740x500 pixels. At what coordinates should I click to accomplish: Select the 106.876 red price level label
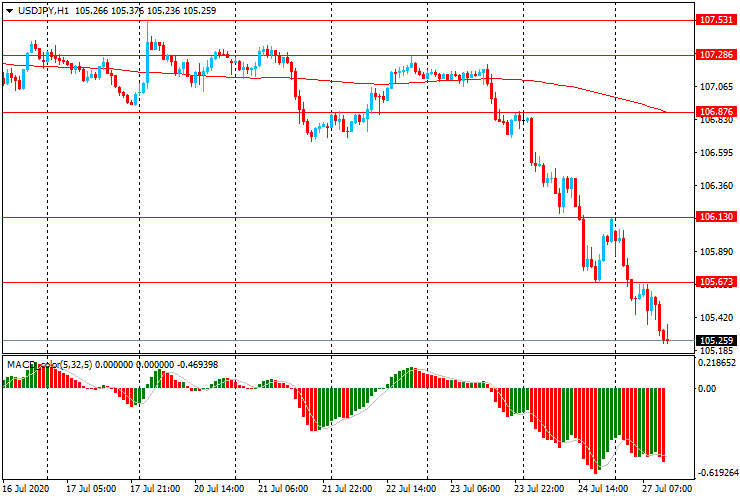[x=716, y=111]
